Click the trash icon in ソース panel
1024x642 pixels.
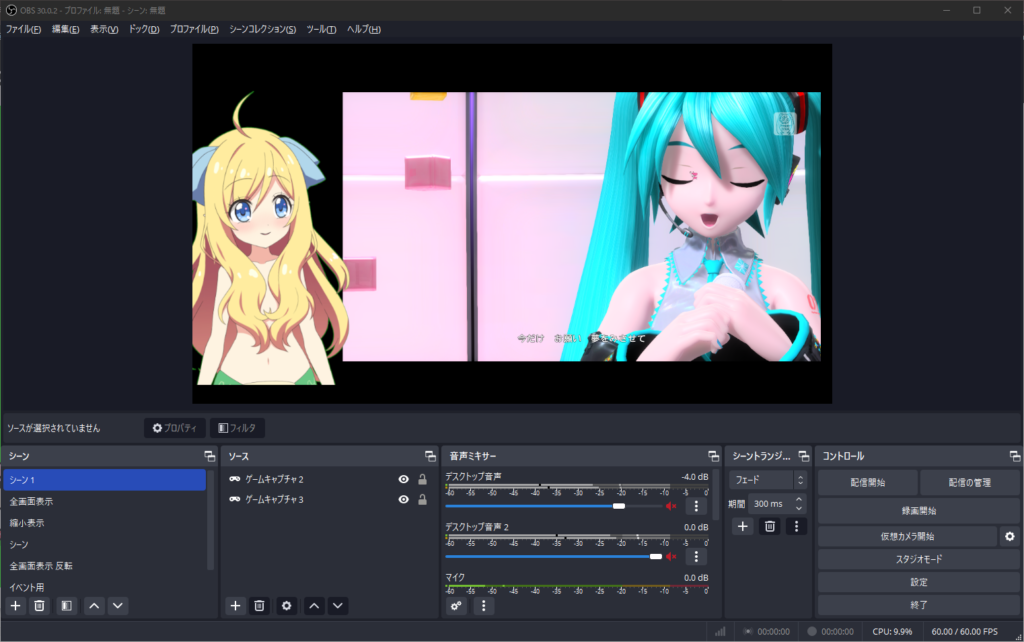(259, 605)
